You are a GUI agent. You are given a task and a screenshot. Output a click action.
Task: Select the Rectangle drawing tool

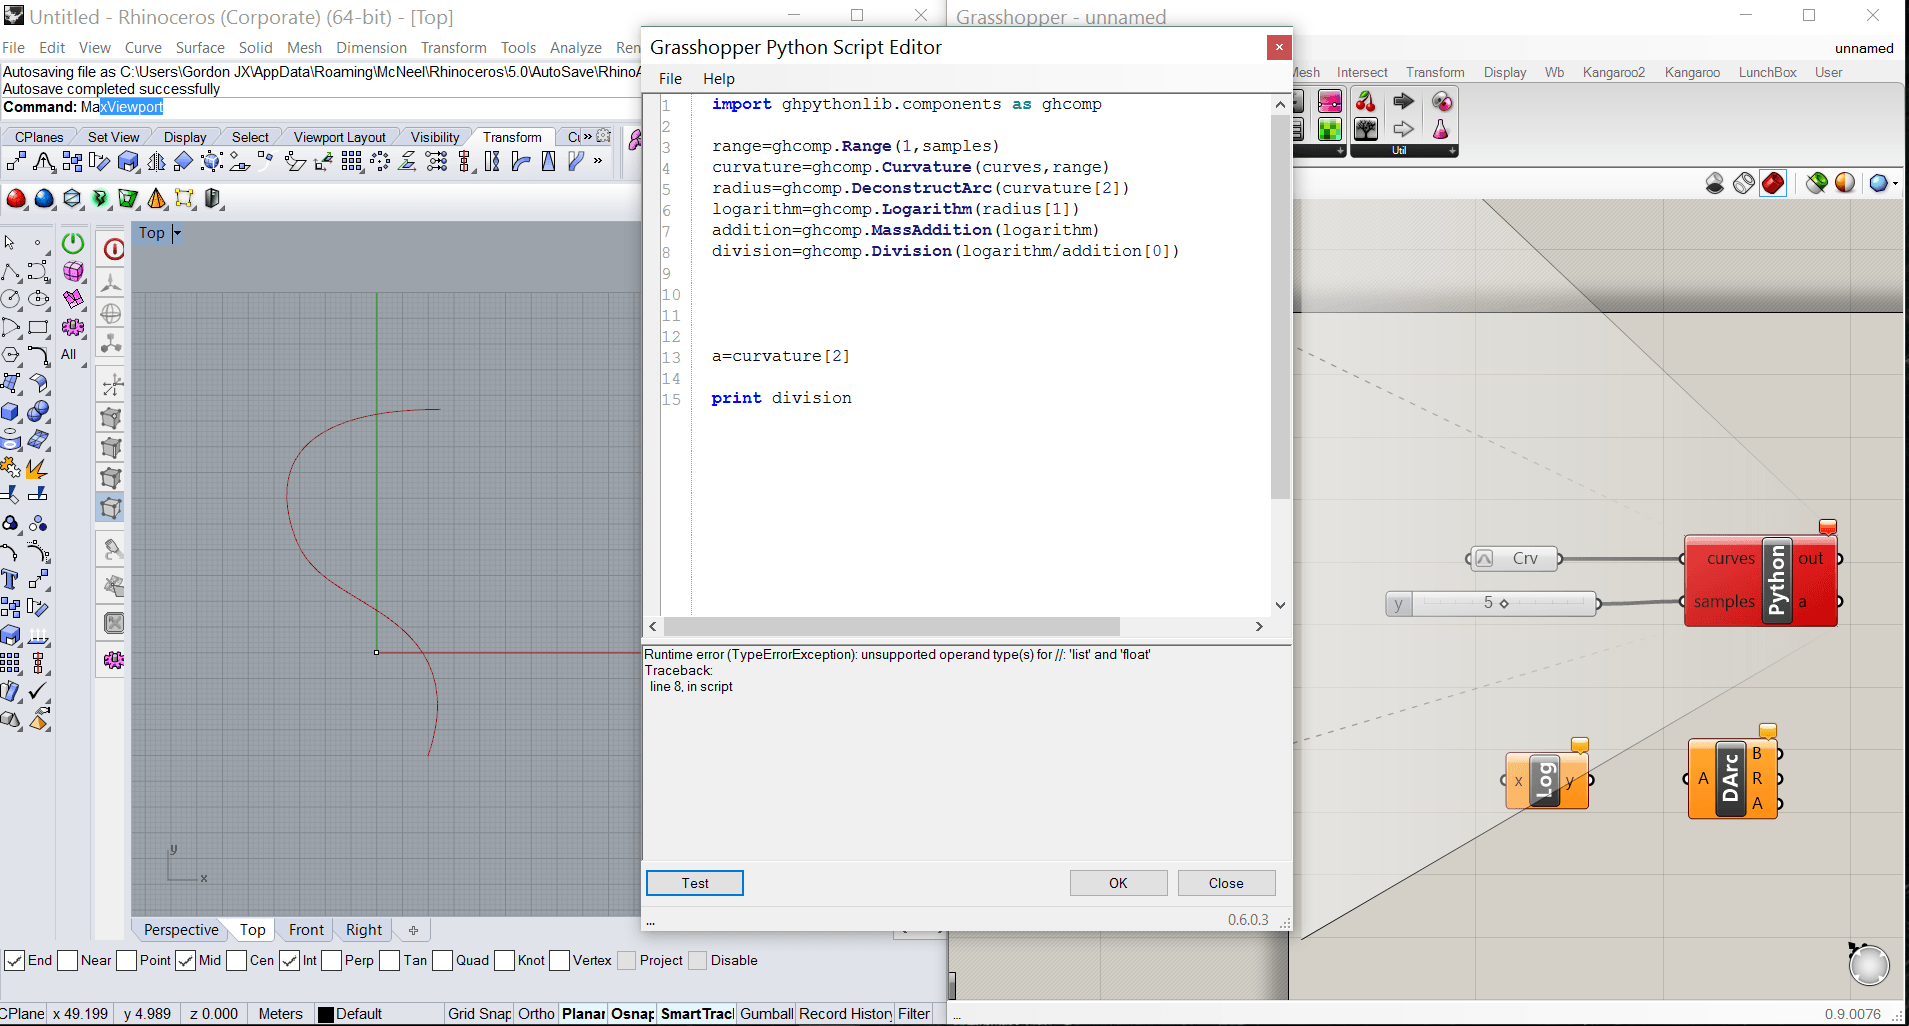pos(38,327)
